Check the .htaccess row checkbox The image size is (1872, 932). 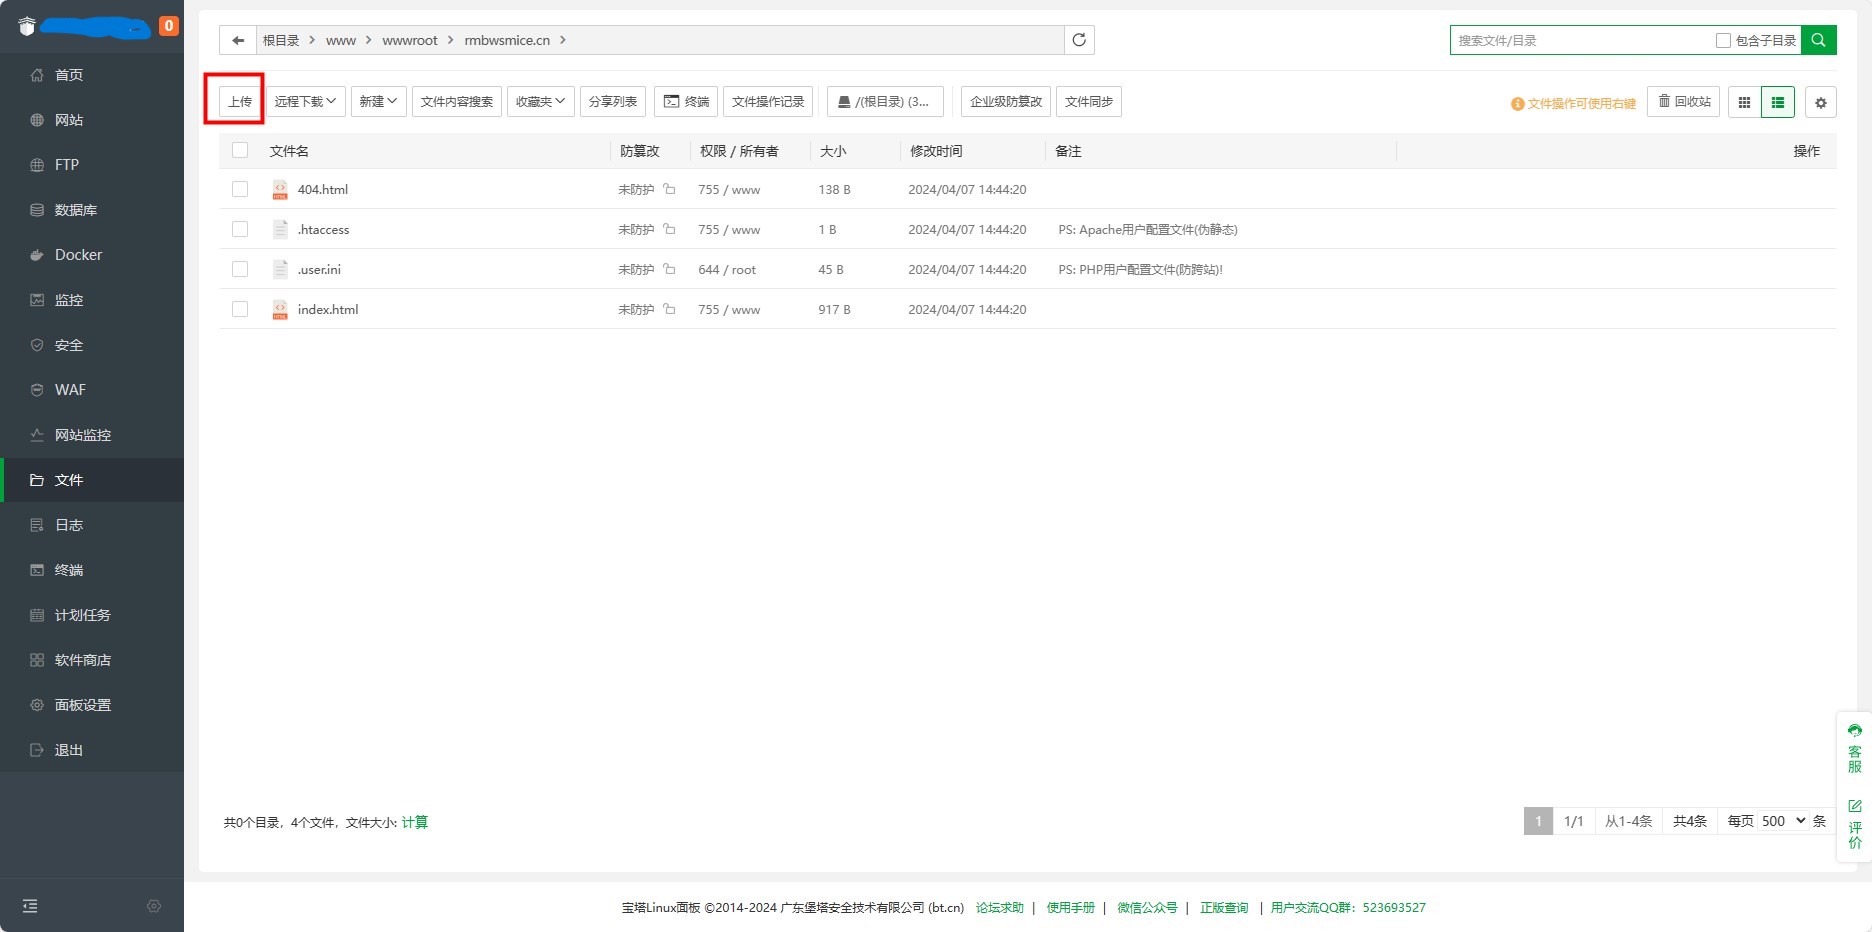click(240, 229)
